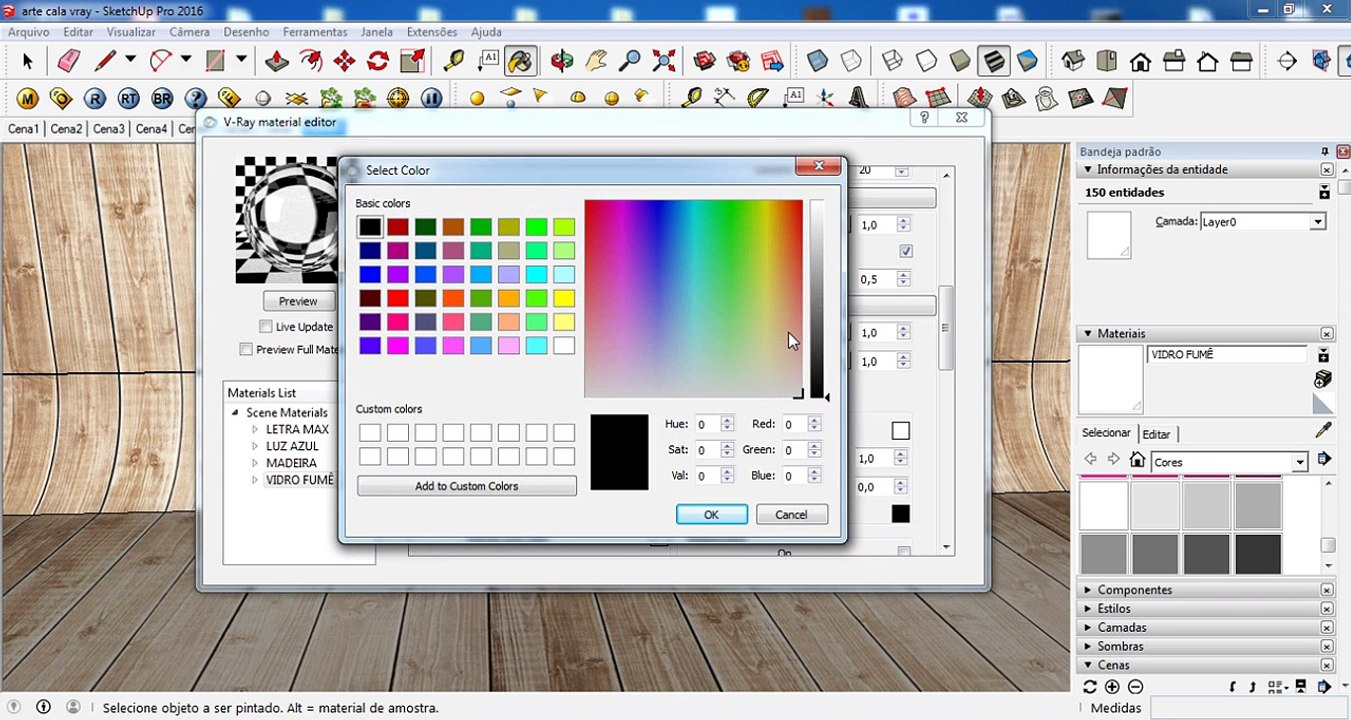Add a new scene plus icon
Viewport: 1351px width, 720px height.
pos(1112,687)
